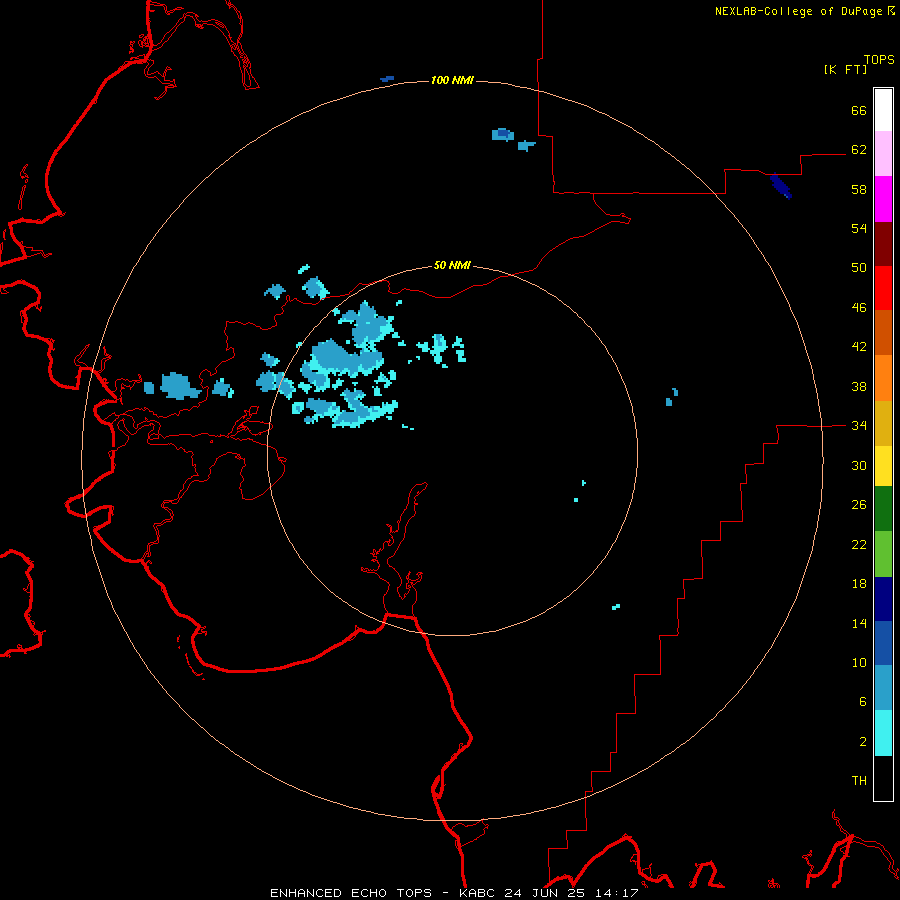This screenshot has height=900, width=900.
Task: Select the black TH threshold swatch
Action: (x=883, y=778)
